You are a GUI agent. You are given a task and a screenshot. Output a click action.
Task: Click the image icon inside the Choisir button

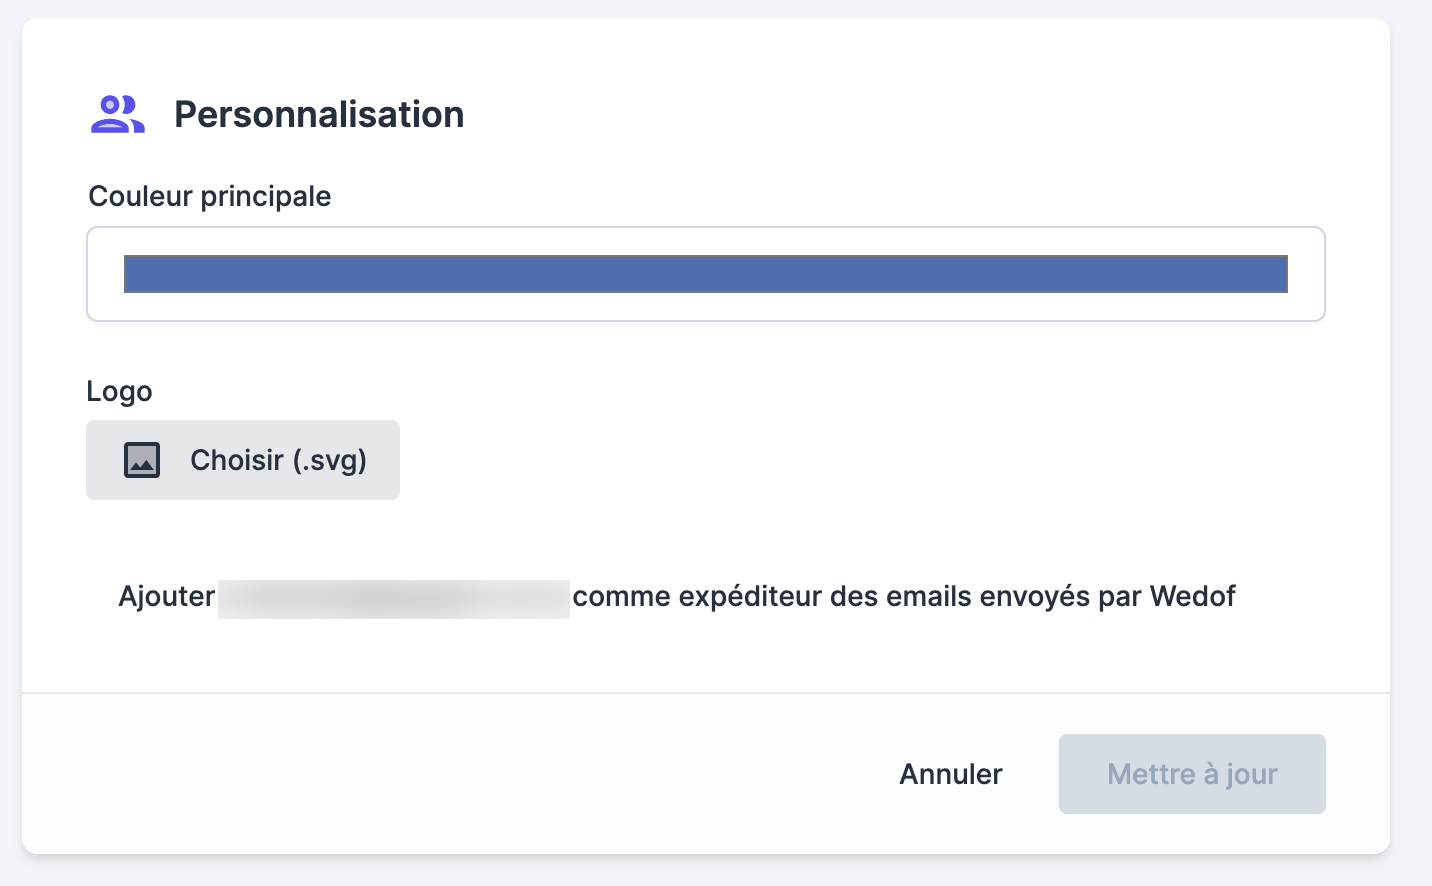142,460
